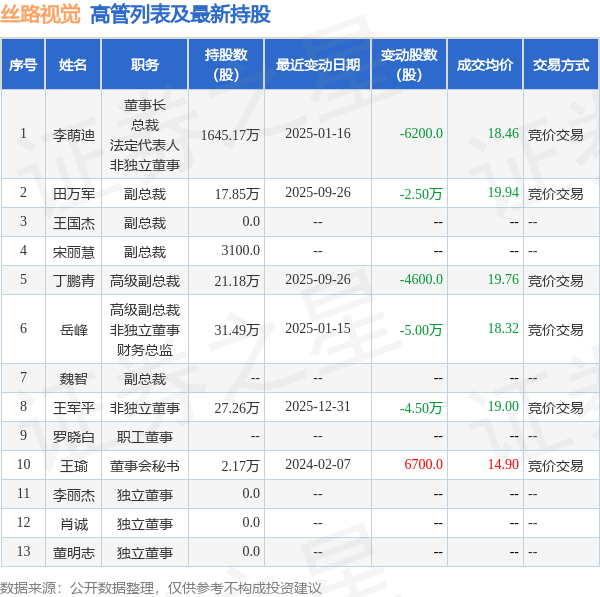Select the name 宋丽慧
Viewport: 600px width, 597px height.
point(73,252)
